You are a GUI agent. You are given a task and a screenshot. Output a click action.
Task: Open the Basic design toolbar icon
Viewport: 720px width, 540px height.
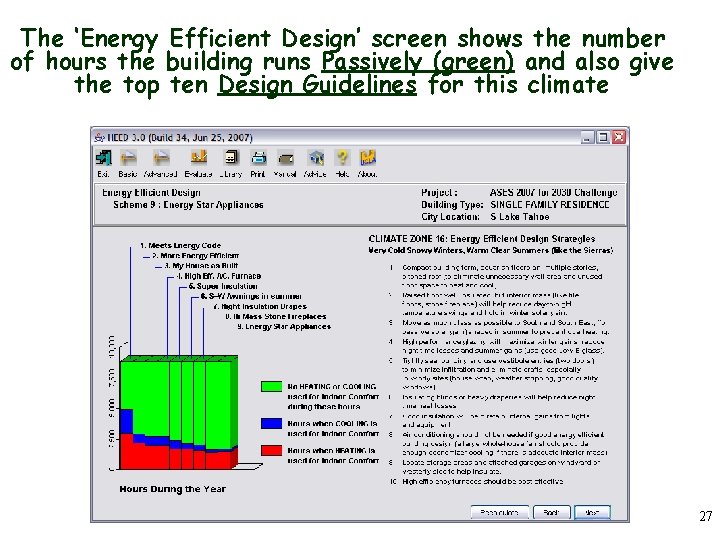[x=128, y=158]
